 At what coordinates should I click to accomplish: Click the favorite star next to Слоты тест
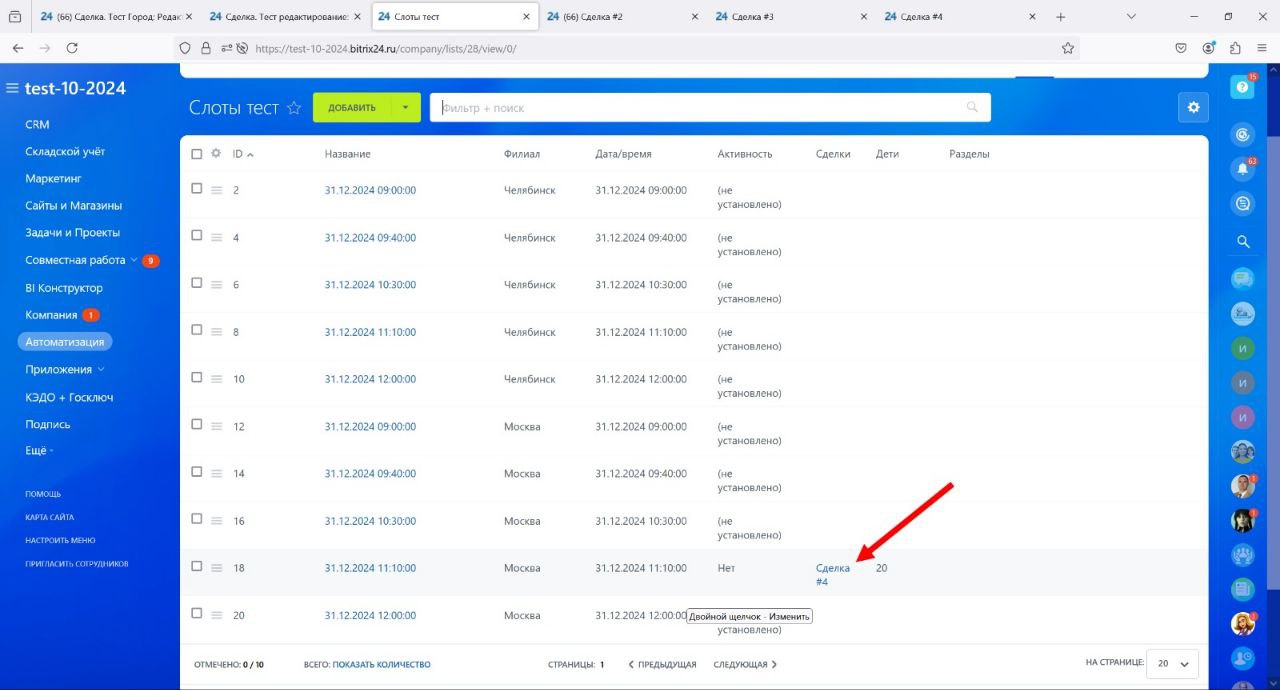294,108
